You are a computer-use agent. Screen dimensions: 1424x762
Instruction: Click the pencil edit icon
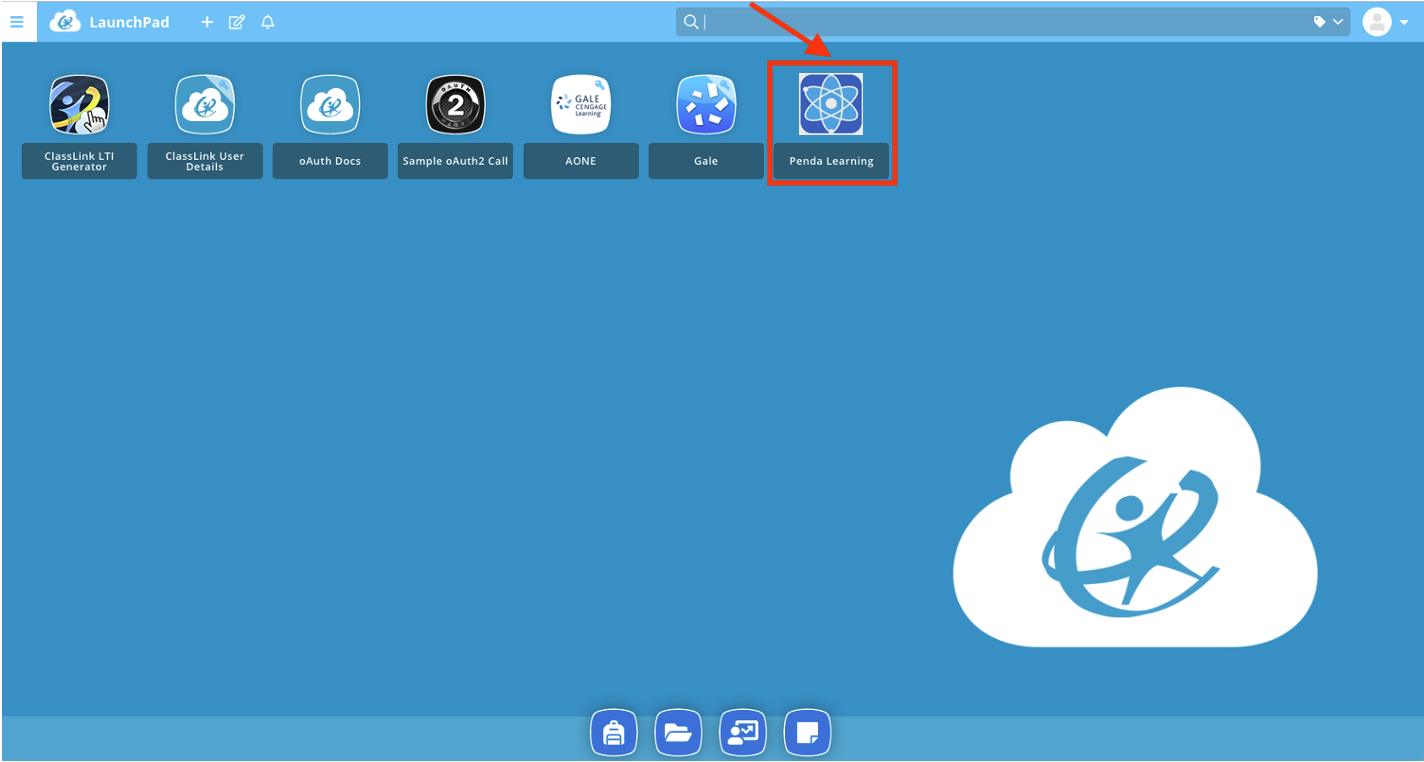[237, 22]
